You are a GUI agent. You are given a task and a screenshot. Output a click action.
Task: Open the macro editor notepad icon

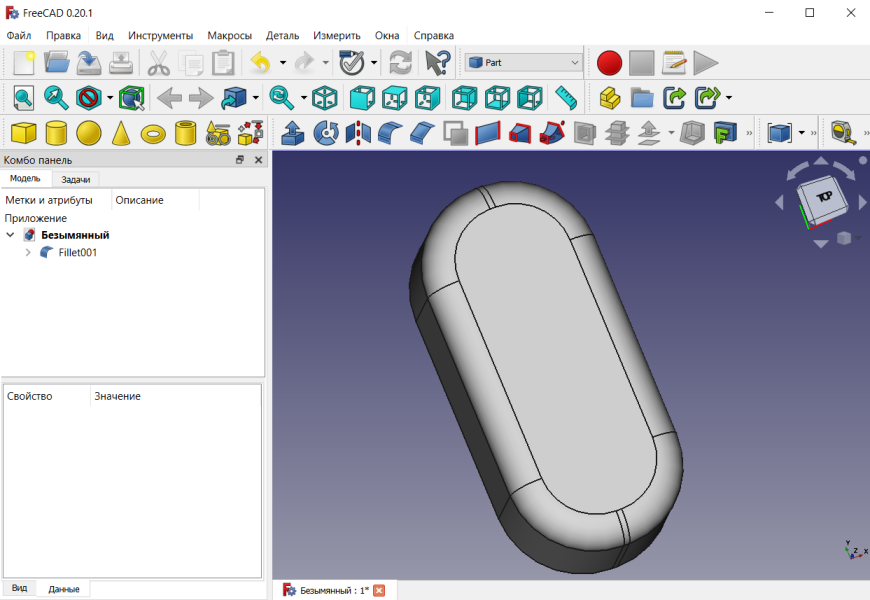coord(674,63)
